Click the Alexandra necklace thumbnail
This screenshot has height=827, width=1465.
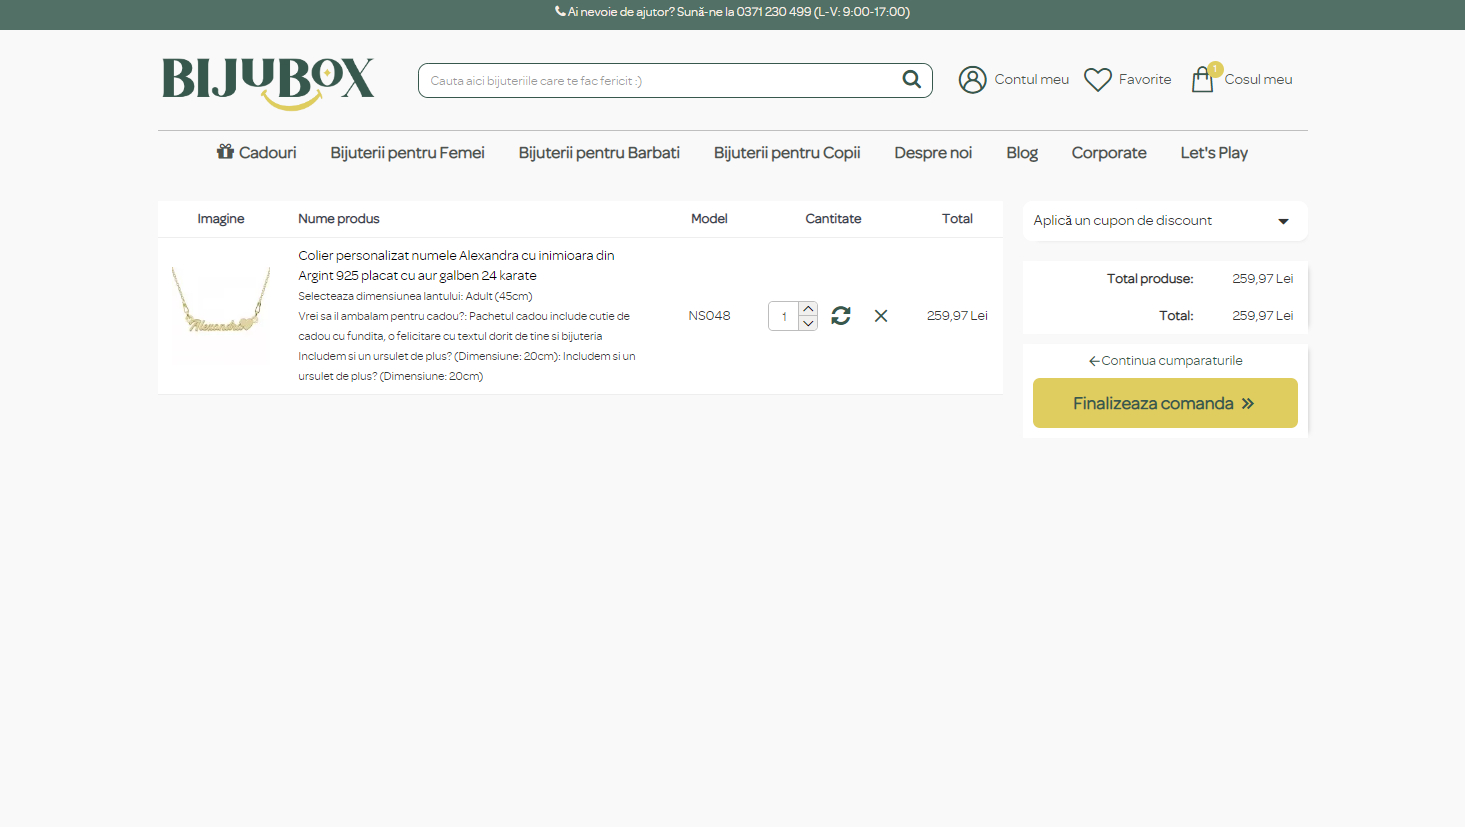pos(221,314)
